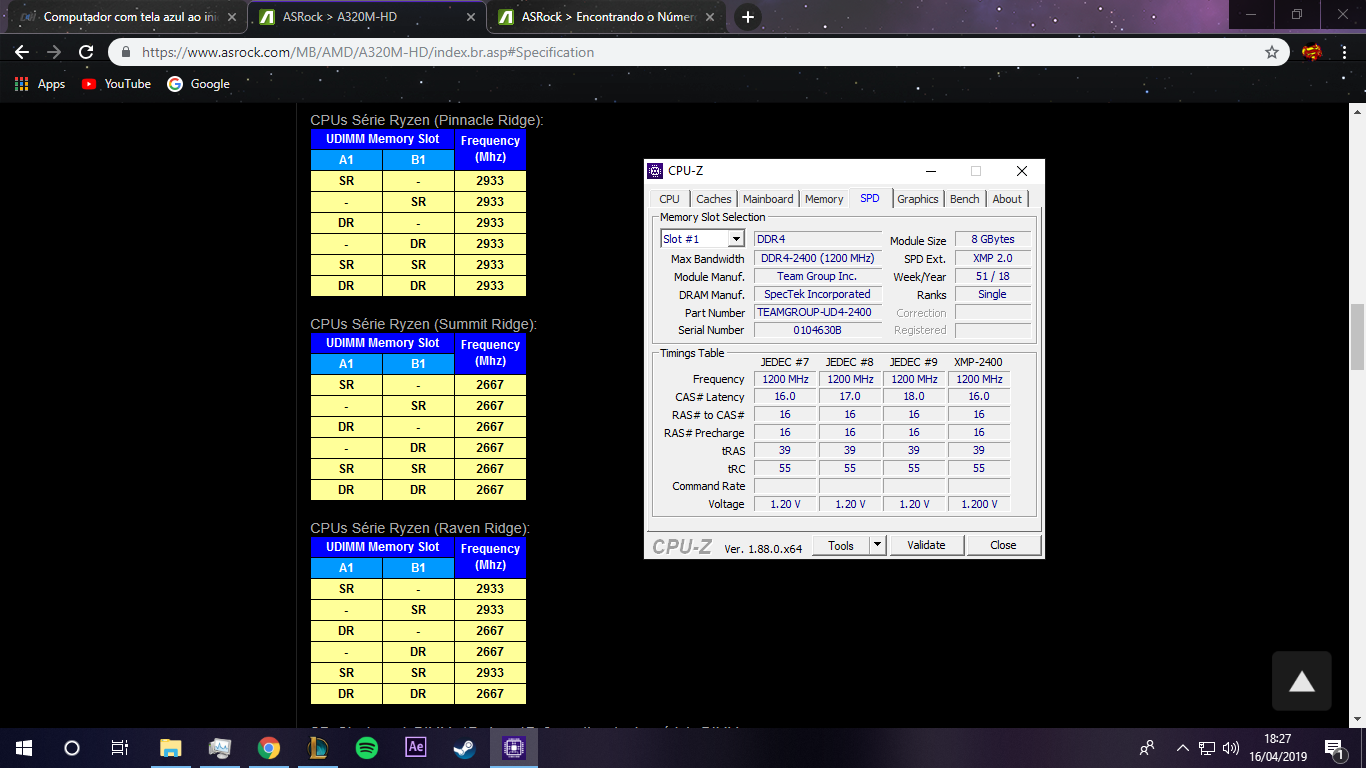Viewport: 1366px width, 768px height.
Task: Open the Chrome taskbar icon
Action: click(269, 747)
